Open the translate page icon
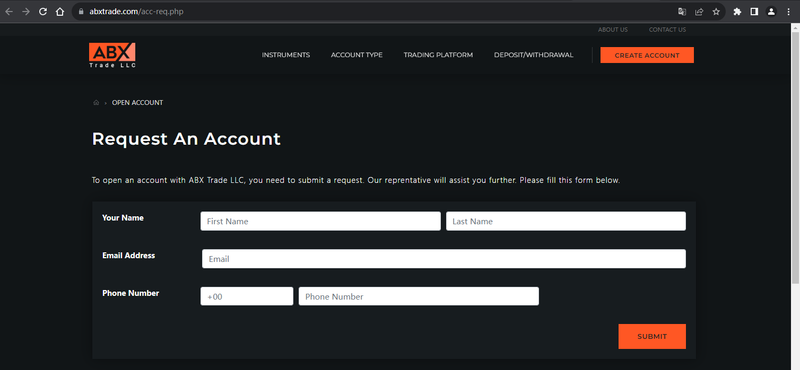The image size is (800, 370). point(682,12)
